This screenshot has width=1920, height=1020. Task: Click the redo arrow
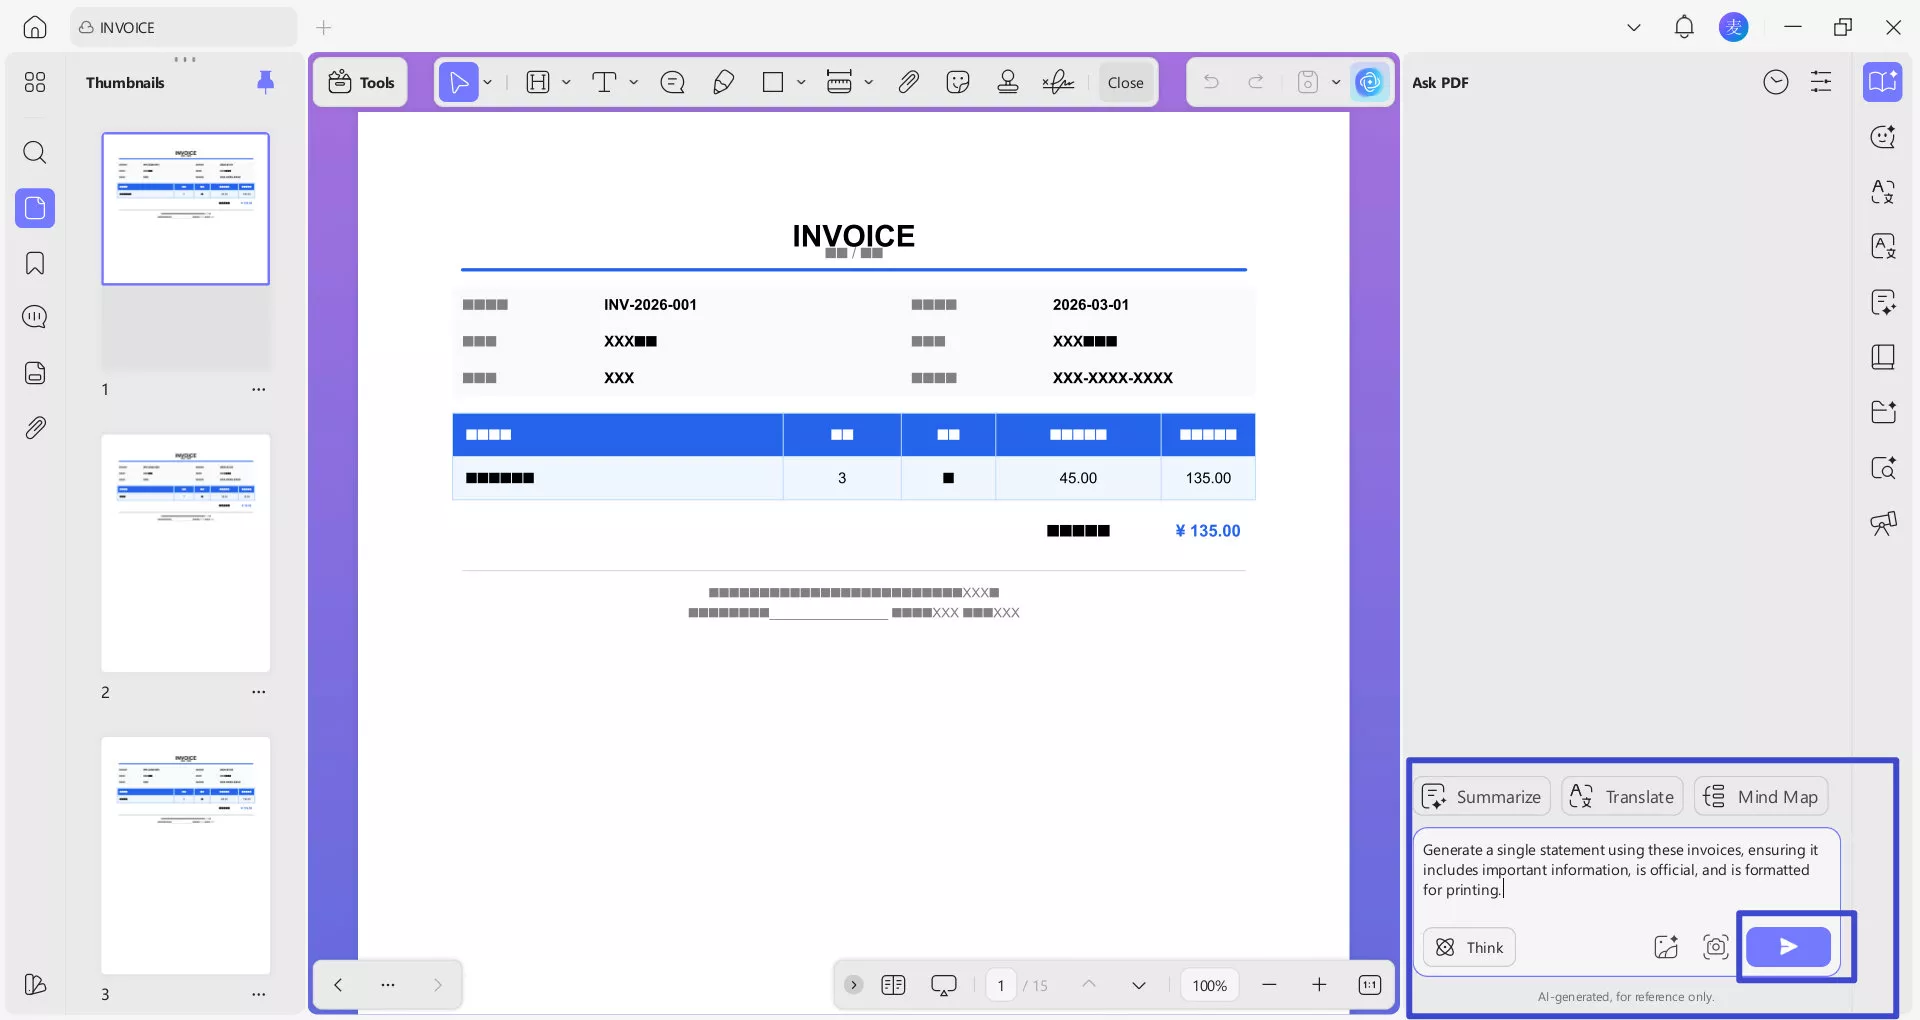(1256, 82)
